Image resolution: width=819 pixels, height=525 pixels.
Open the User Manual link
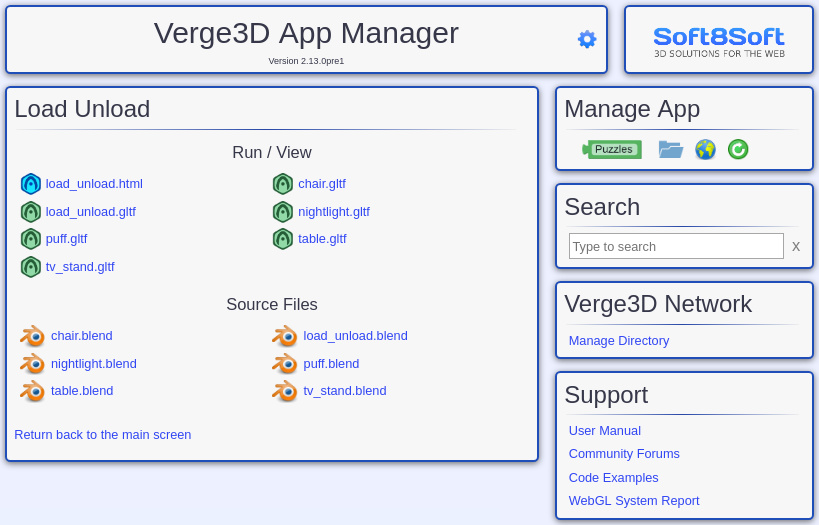(604, 430)
